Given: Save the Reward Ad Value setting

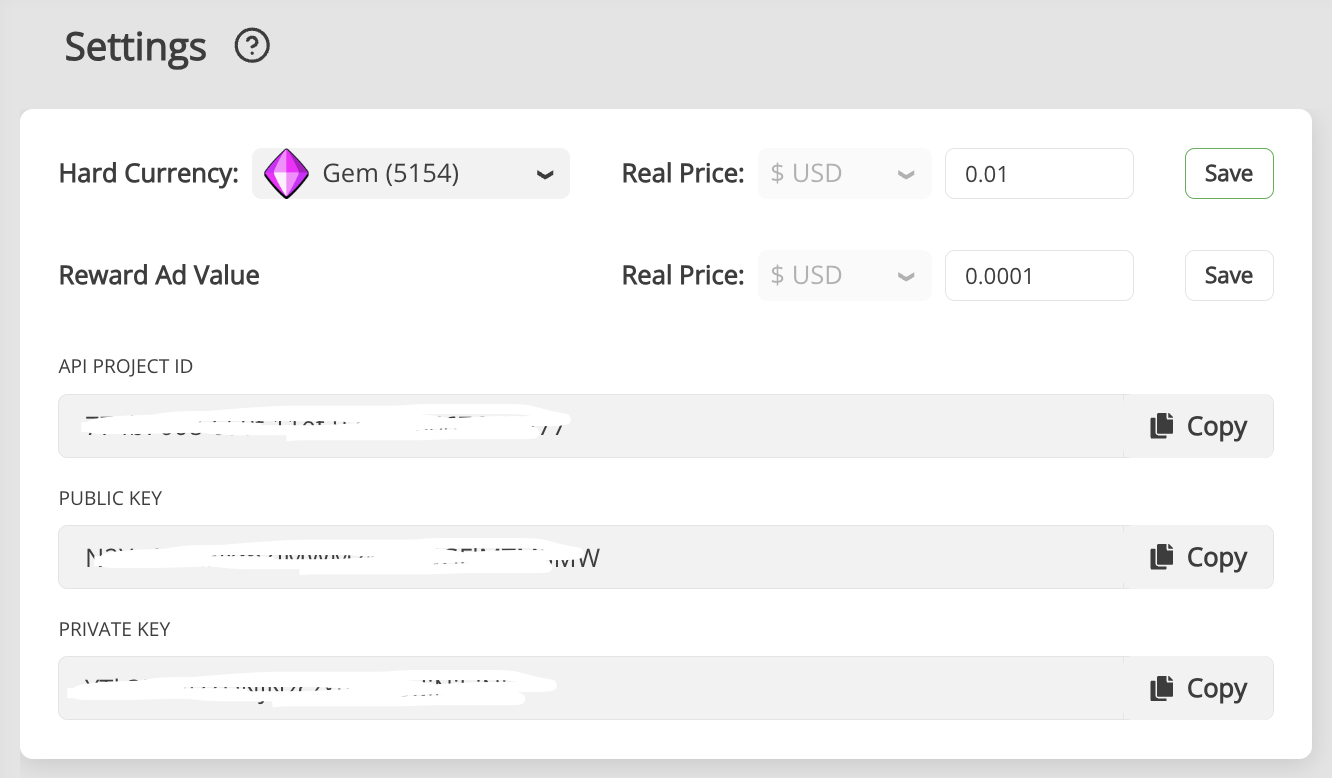Looking at the screenshot, I should [1229, 275].
